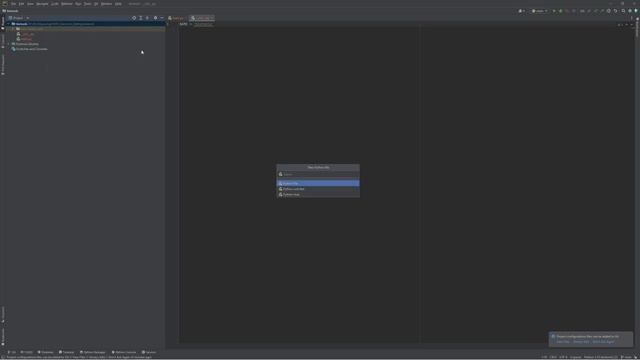Open the File menu
This screenshot has height=360, width=640.
click(13, 4)
